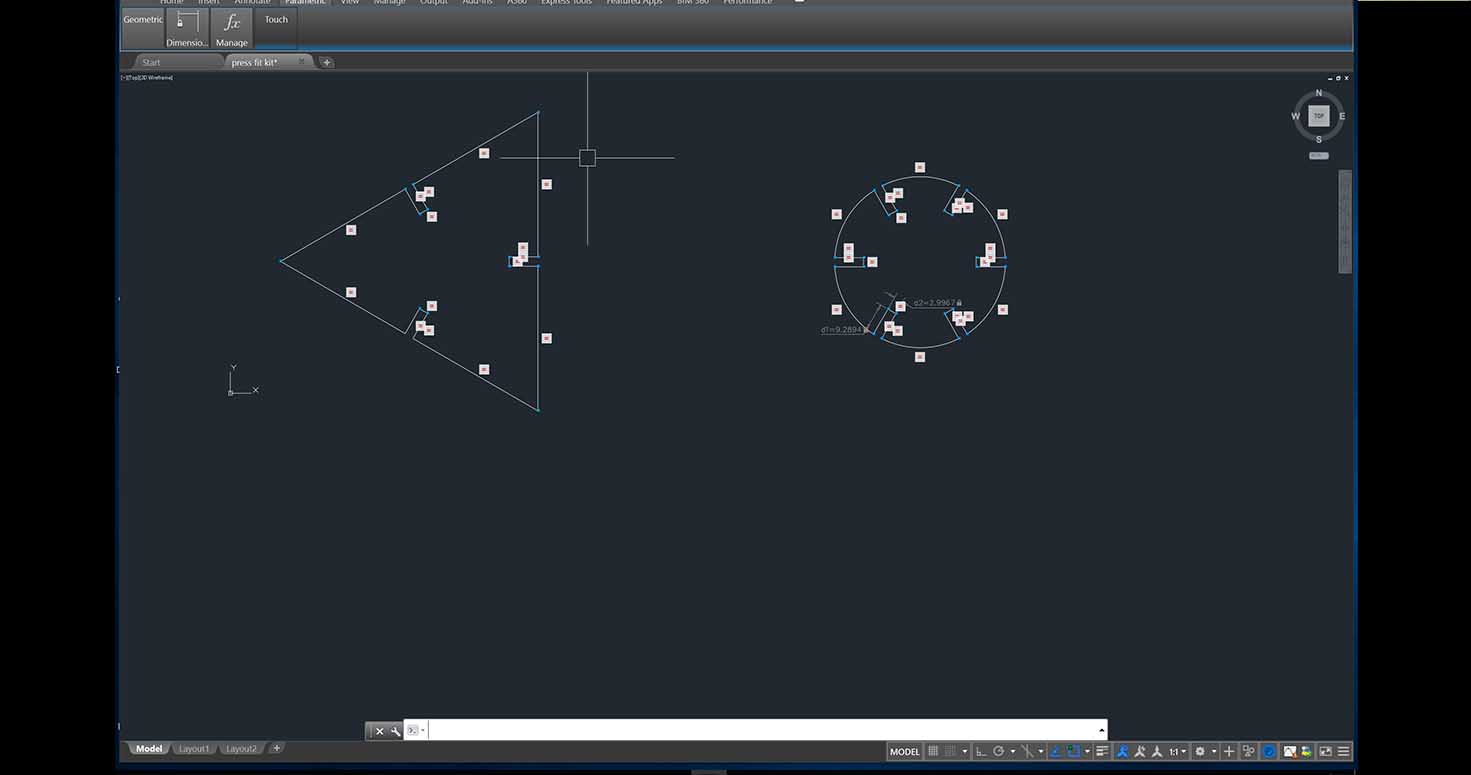
Task: Toggle 2D object snap
Action: (x=1073, y=751)
